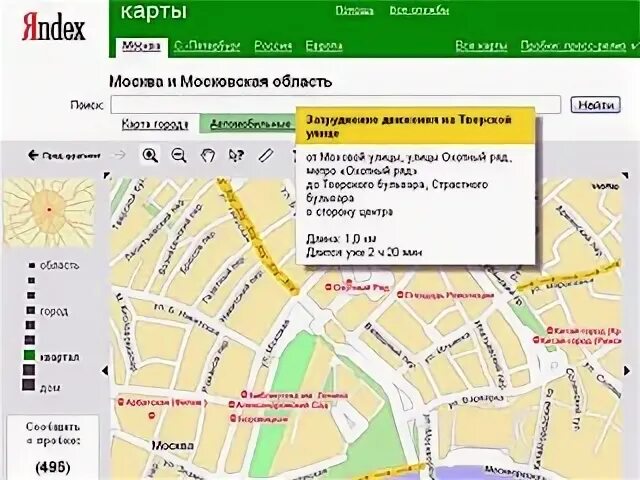The width and height of the screenshot is (640, 480).
Task: Select the hand pan tool
Action: pyautogui.click(x=208, y=156)
